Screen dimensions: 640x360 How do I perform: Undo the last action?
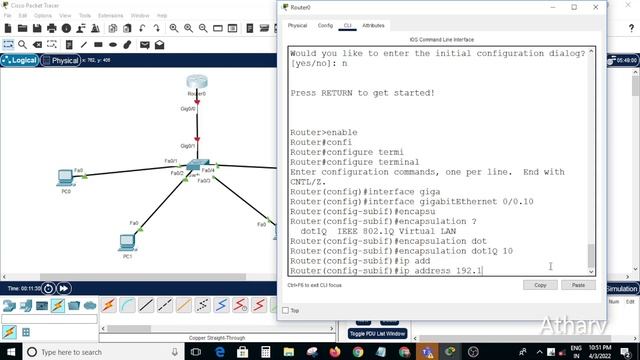point(142,28)
